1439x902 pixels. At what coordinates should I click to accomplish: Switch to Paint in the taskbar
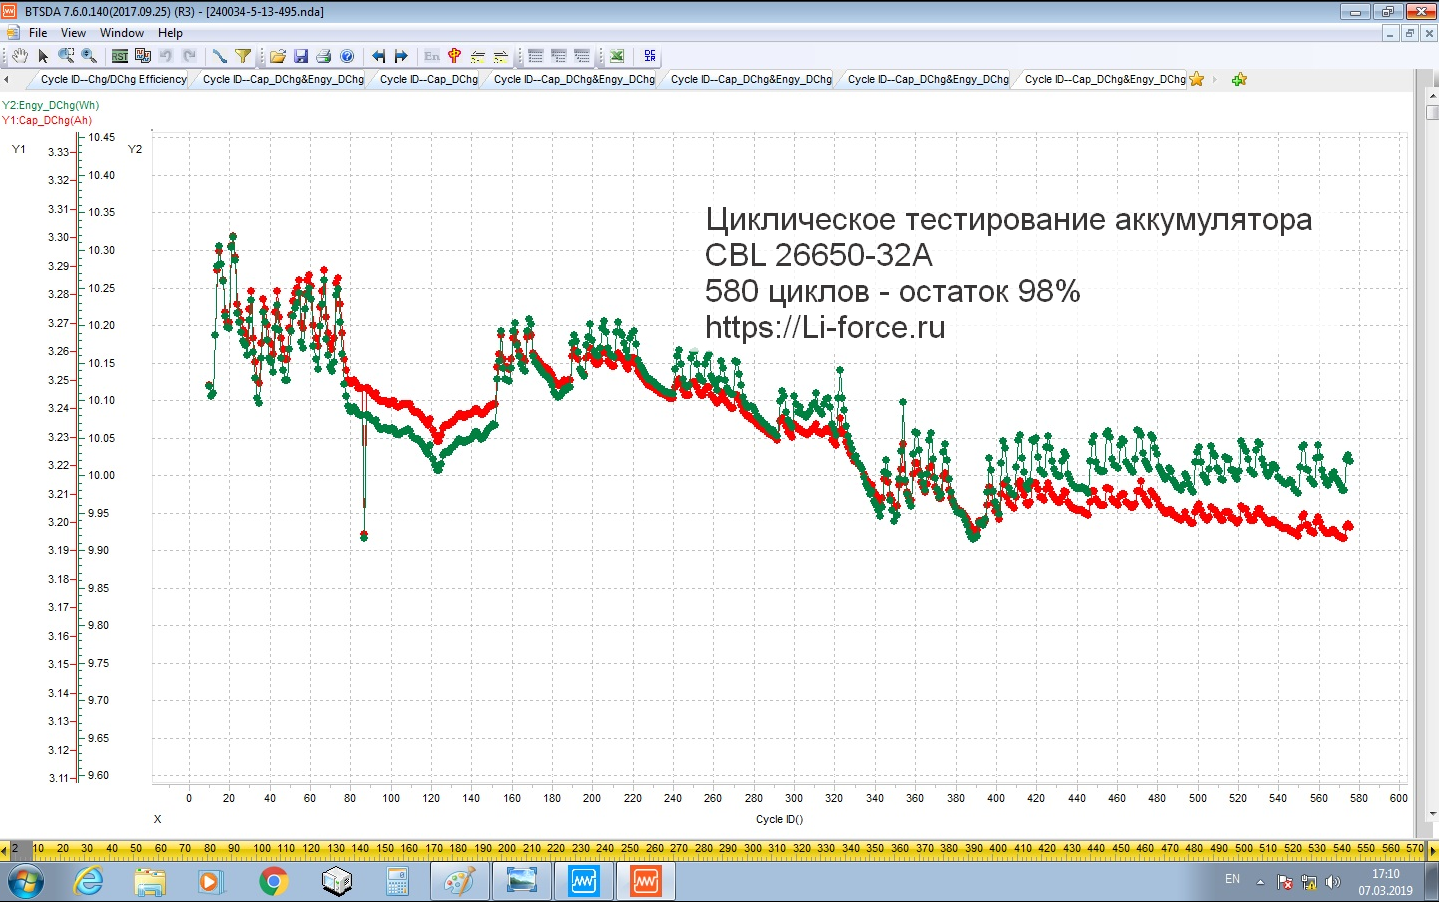[x=459, y=882]
